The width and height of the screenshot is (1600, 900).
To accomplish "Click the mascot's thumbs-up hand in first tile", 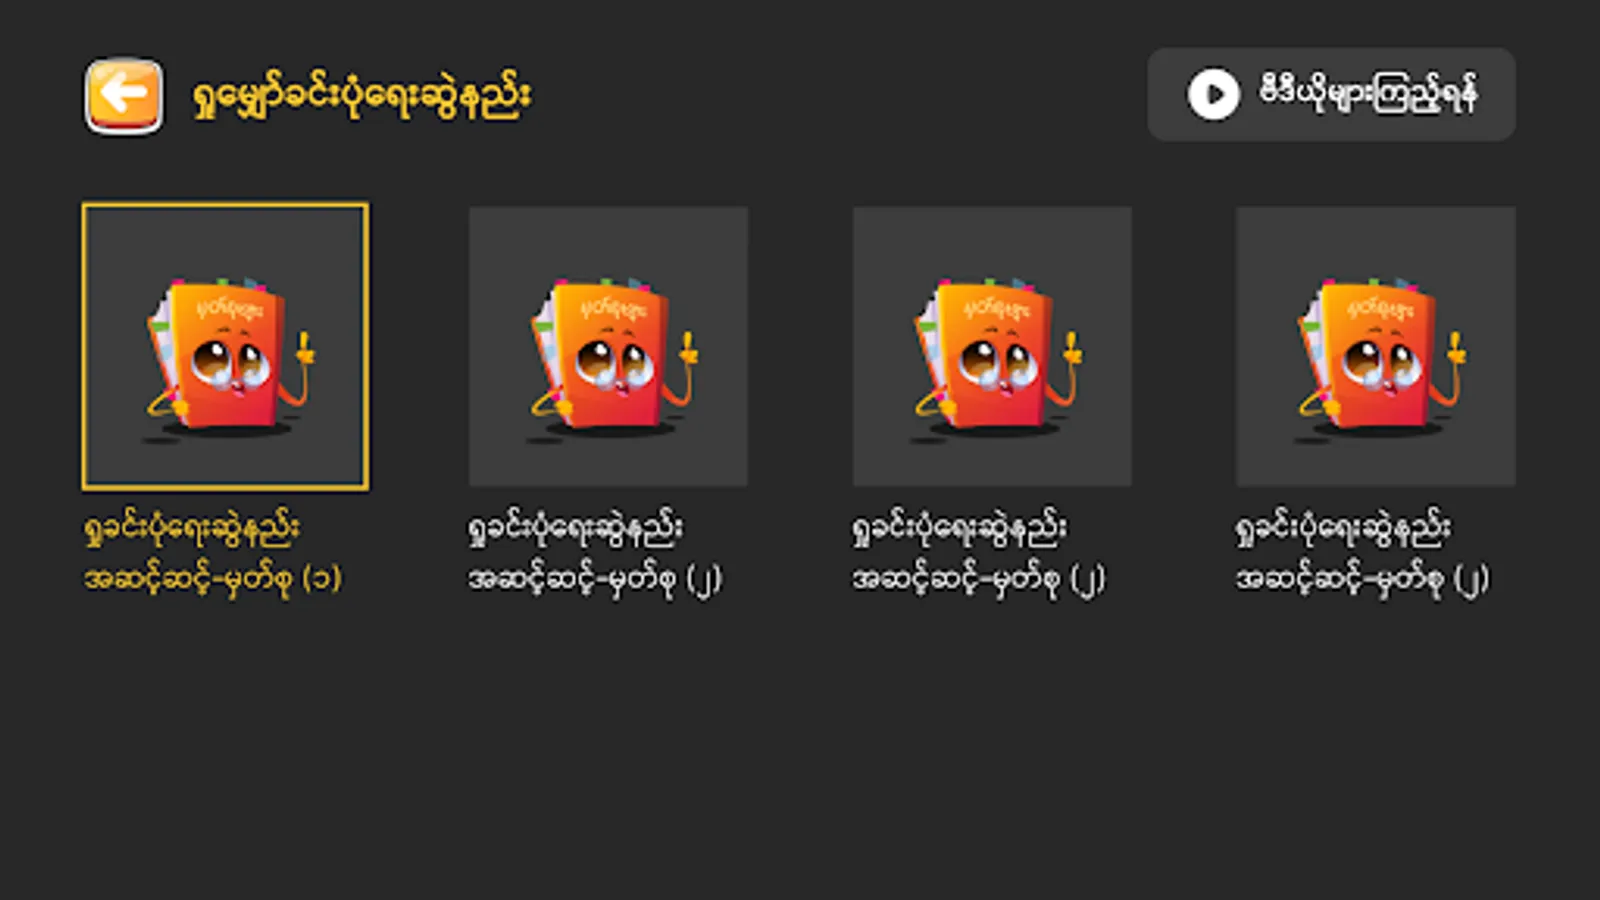I will [305, 348].
